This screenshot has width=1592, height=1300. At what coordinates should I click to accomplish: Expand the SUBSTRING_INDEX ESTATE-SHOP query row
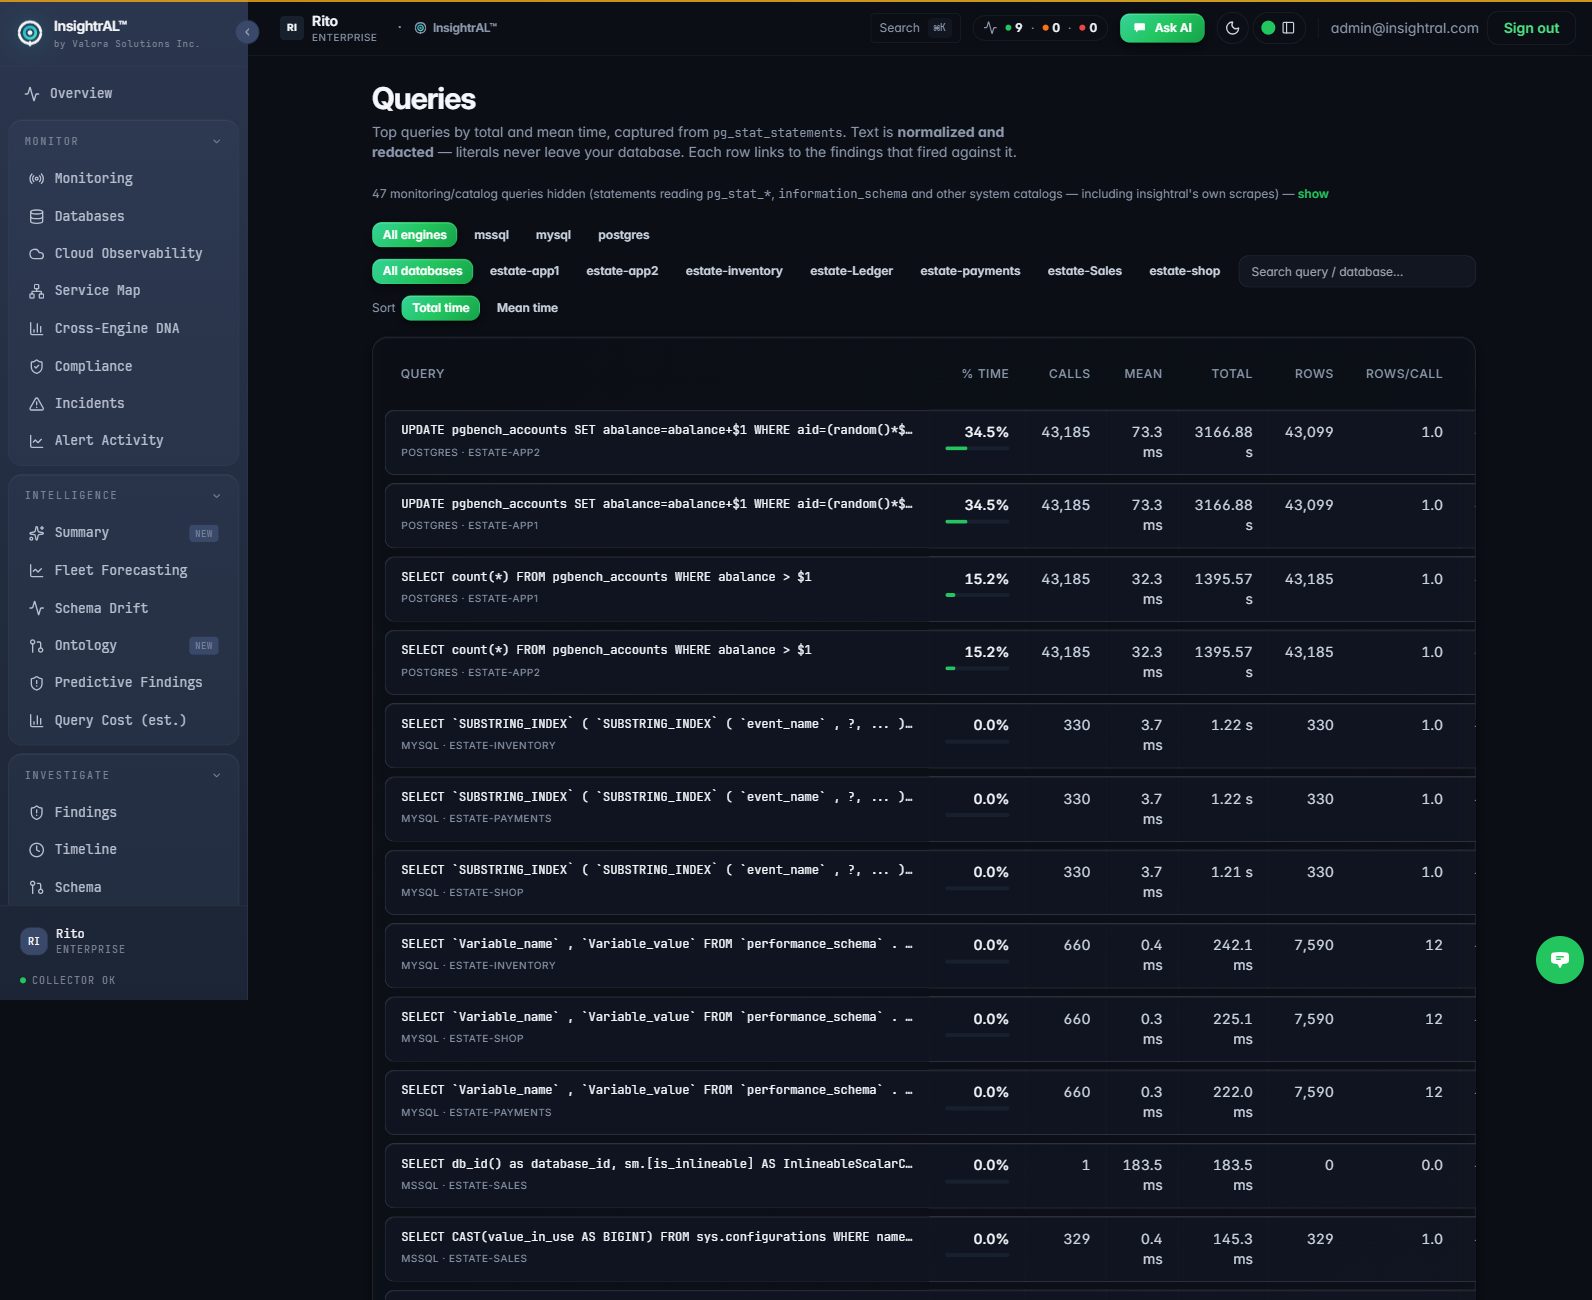click(930, 882)
